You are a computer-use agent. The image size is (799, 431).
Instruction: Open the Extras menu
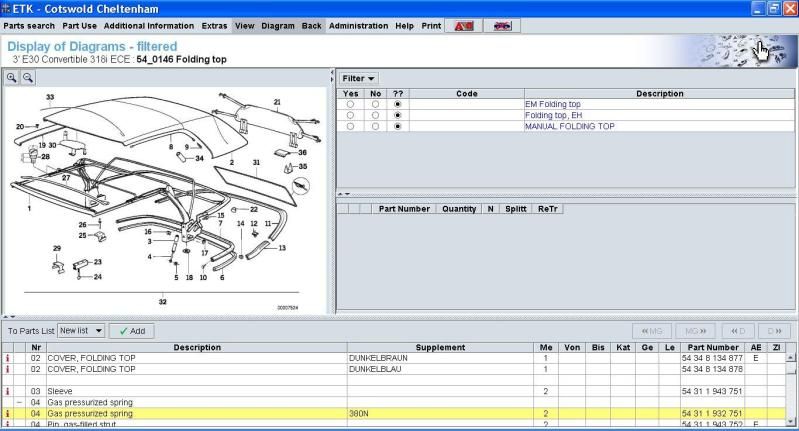tap(215, 25)
